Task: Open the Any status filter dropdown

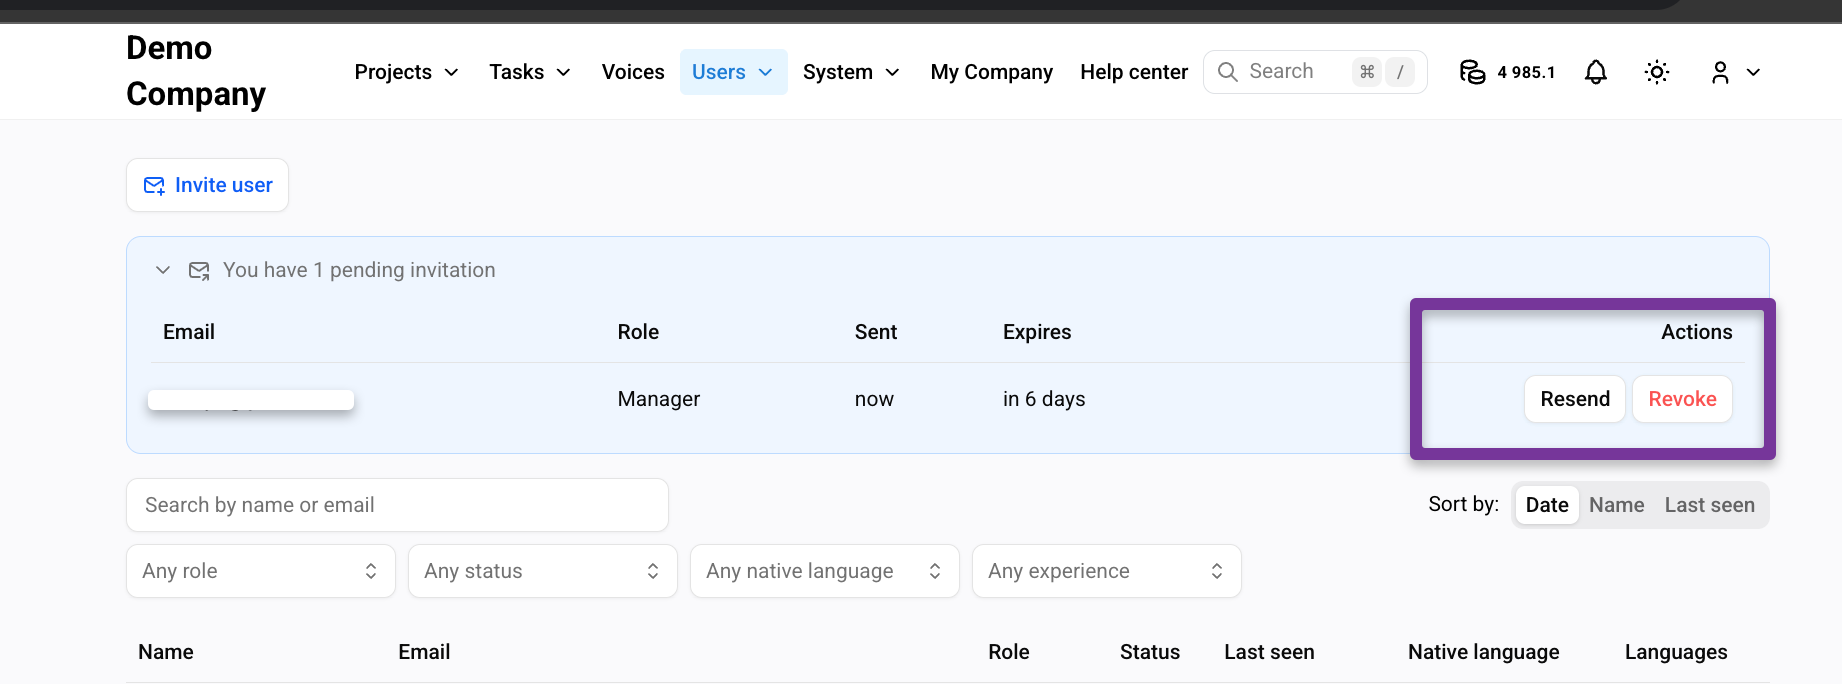Action: tap(543, 571)
